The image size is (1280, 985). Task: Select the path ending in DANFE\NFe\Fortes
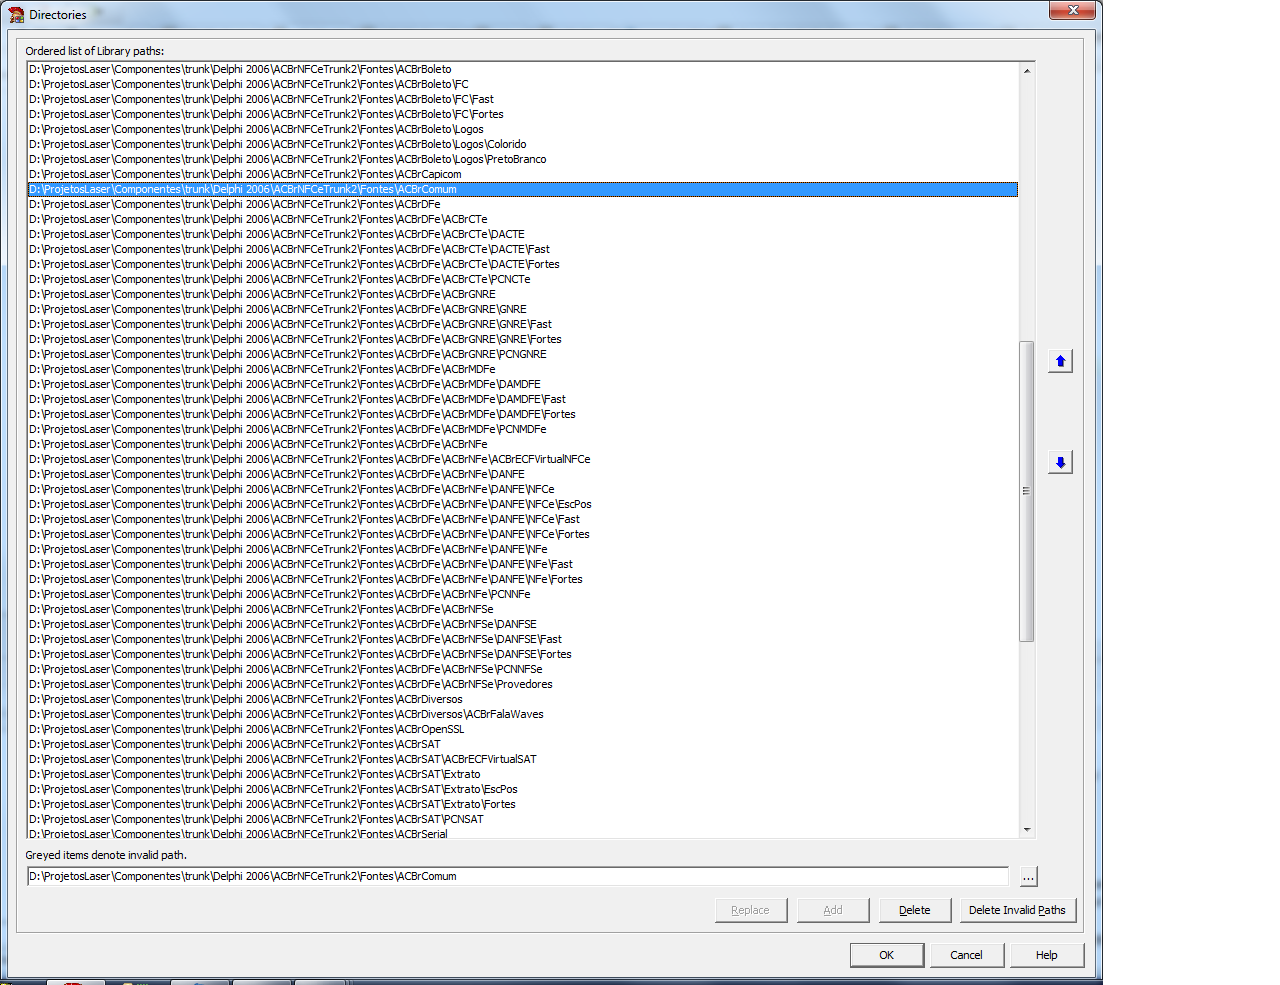coord(523,579)
